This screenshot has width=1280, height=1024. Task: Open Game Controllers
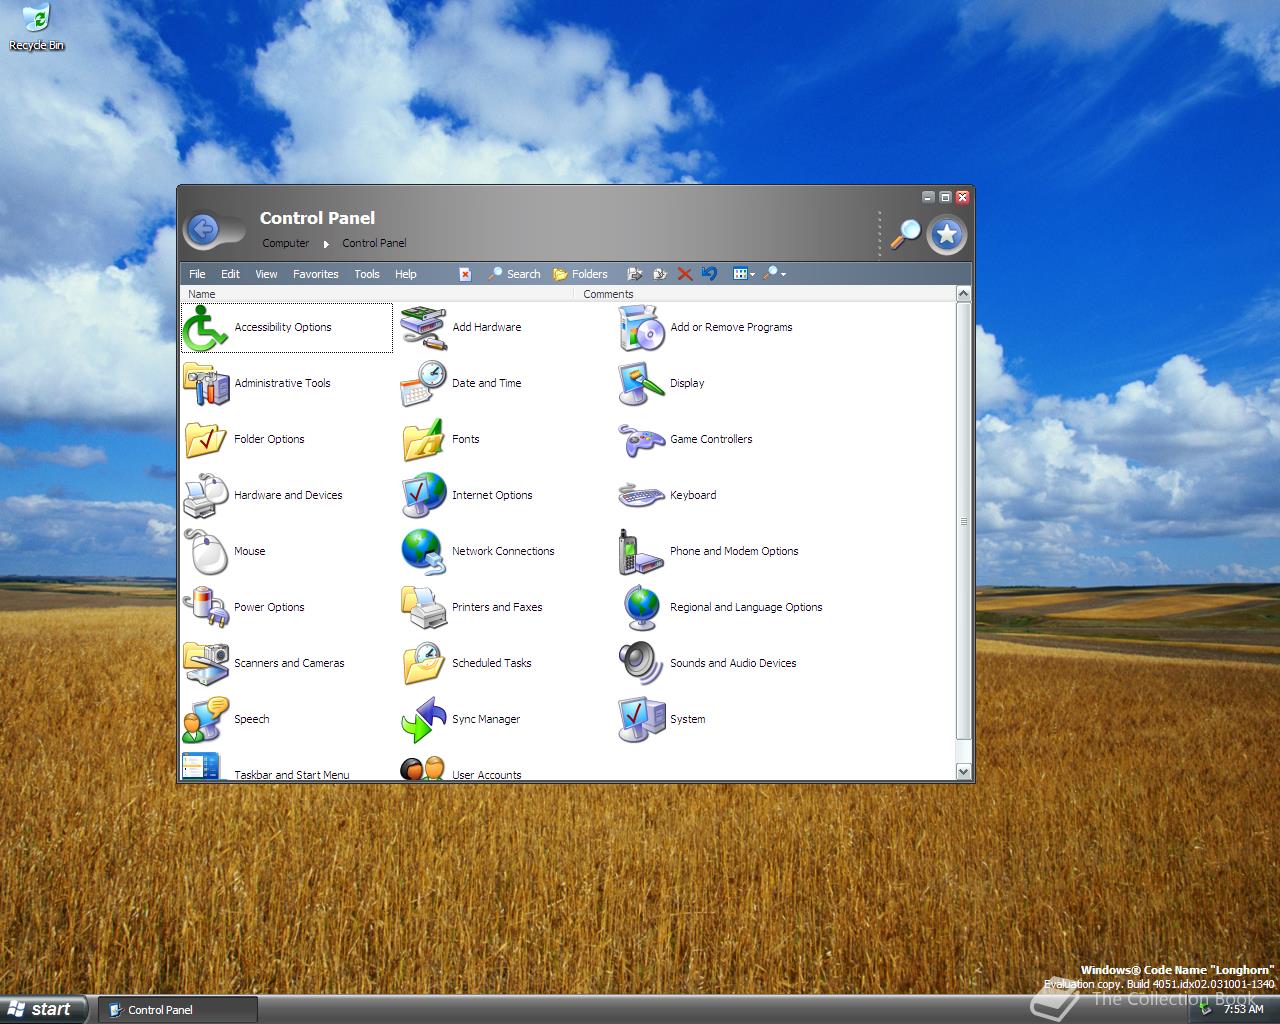[x=685, y=439]
